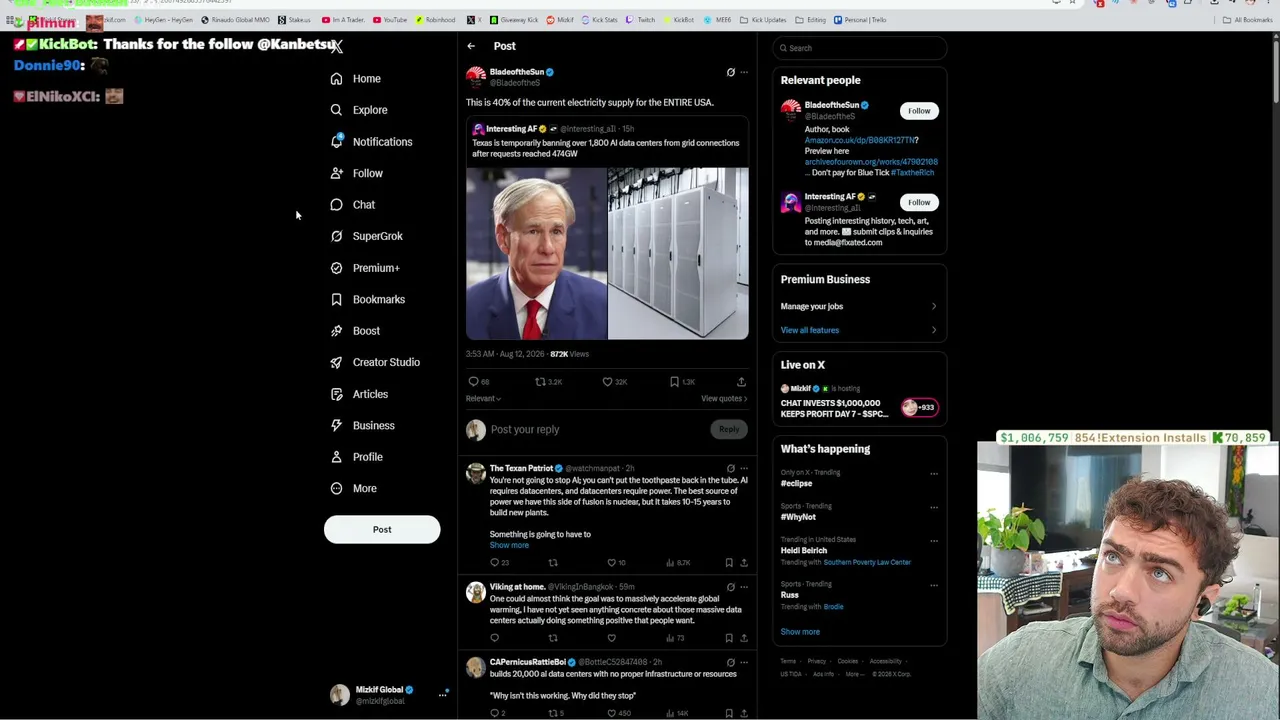Image resolution: width=1280 pixels, height=720 pixels.
Task: Like The Texan Patriot's reply
Action: point(612,563)
